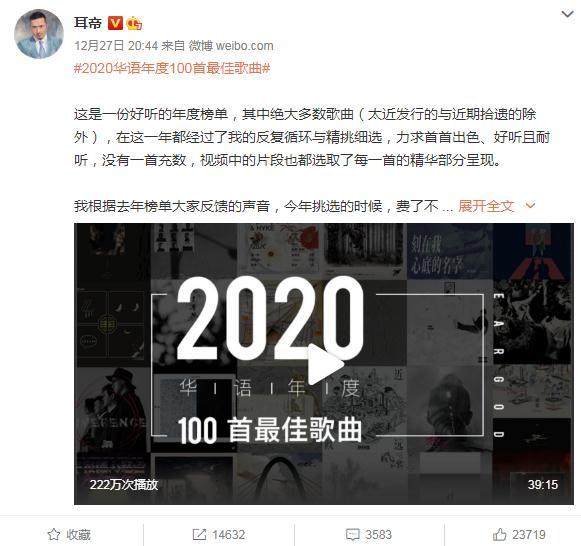Click the 收藏 favorite label
This screenshot has width=581, height=546.
point(79,535)
